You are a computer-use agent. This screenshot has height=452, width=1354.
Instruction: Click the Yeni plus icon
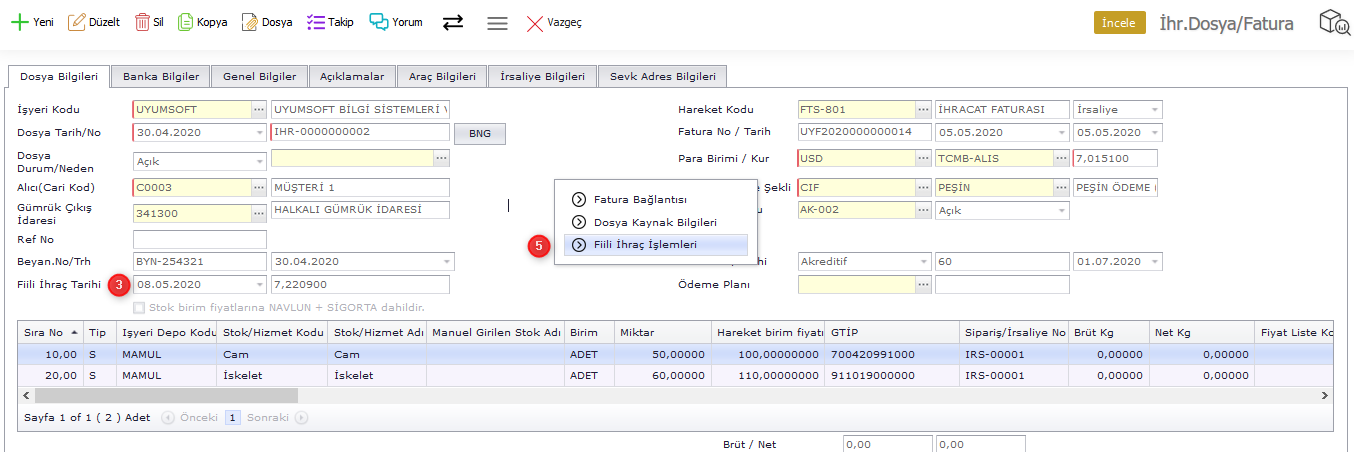click(18, 22)
